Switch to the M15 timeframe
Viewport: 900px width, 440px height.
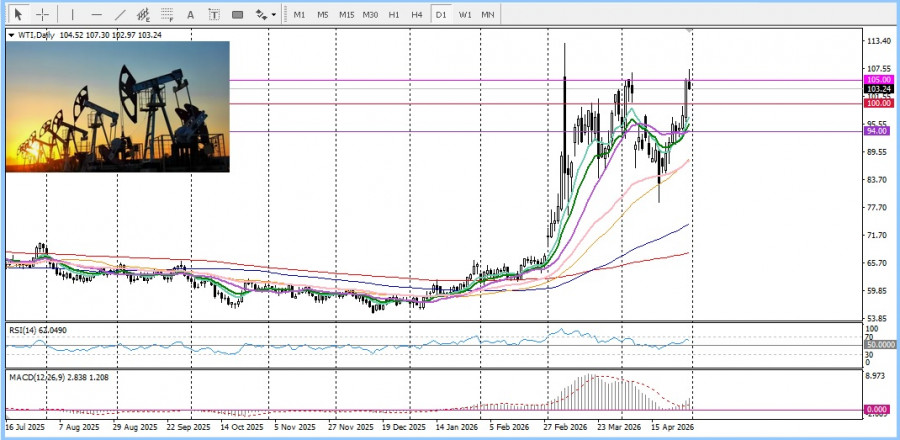click(x=346, y=15)
